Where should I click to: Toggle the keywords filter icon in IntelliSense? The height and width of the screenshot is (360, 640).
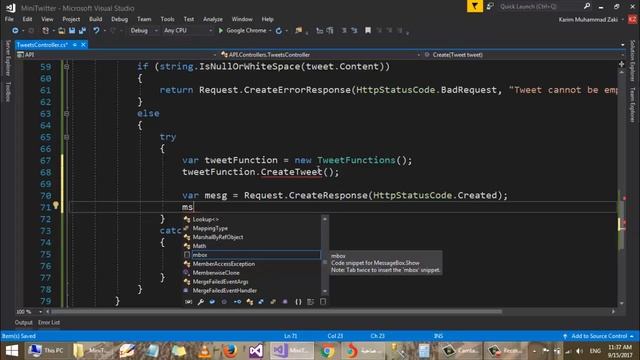(x=311, y=302)
